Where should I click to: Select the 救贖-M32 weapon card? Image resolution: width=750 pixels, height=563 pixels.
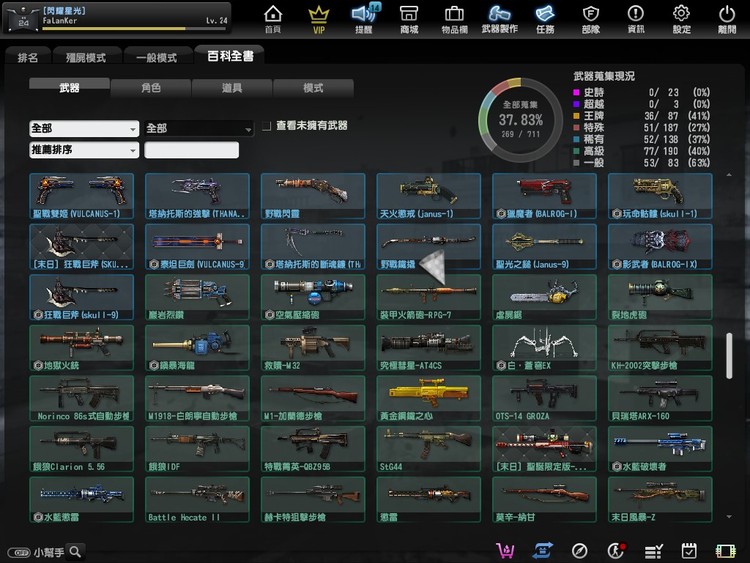[313, 348]
